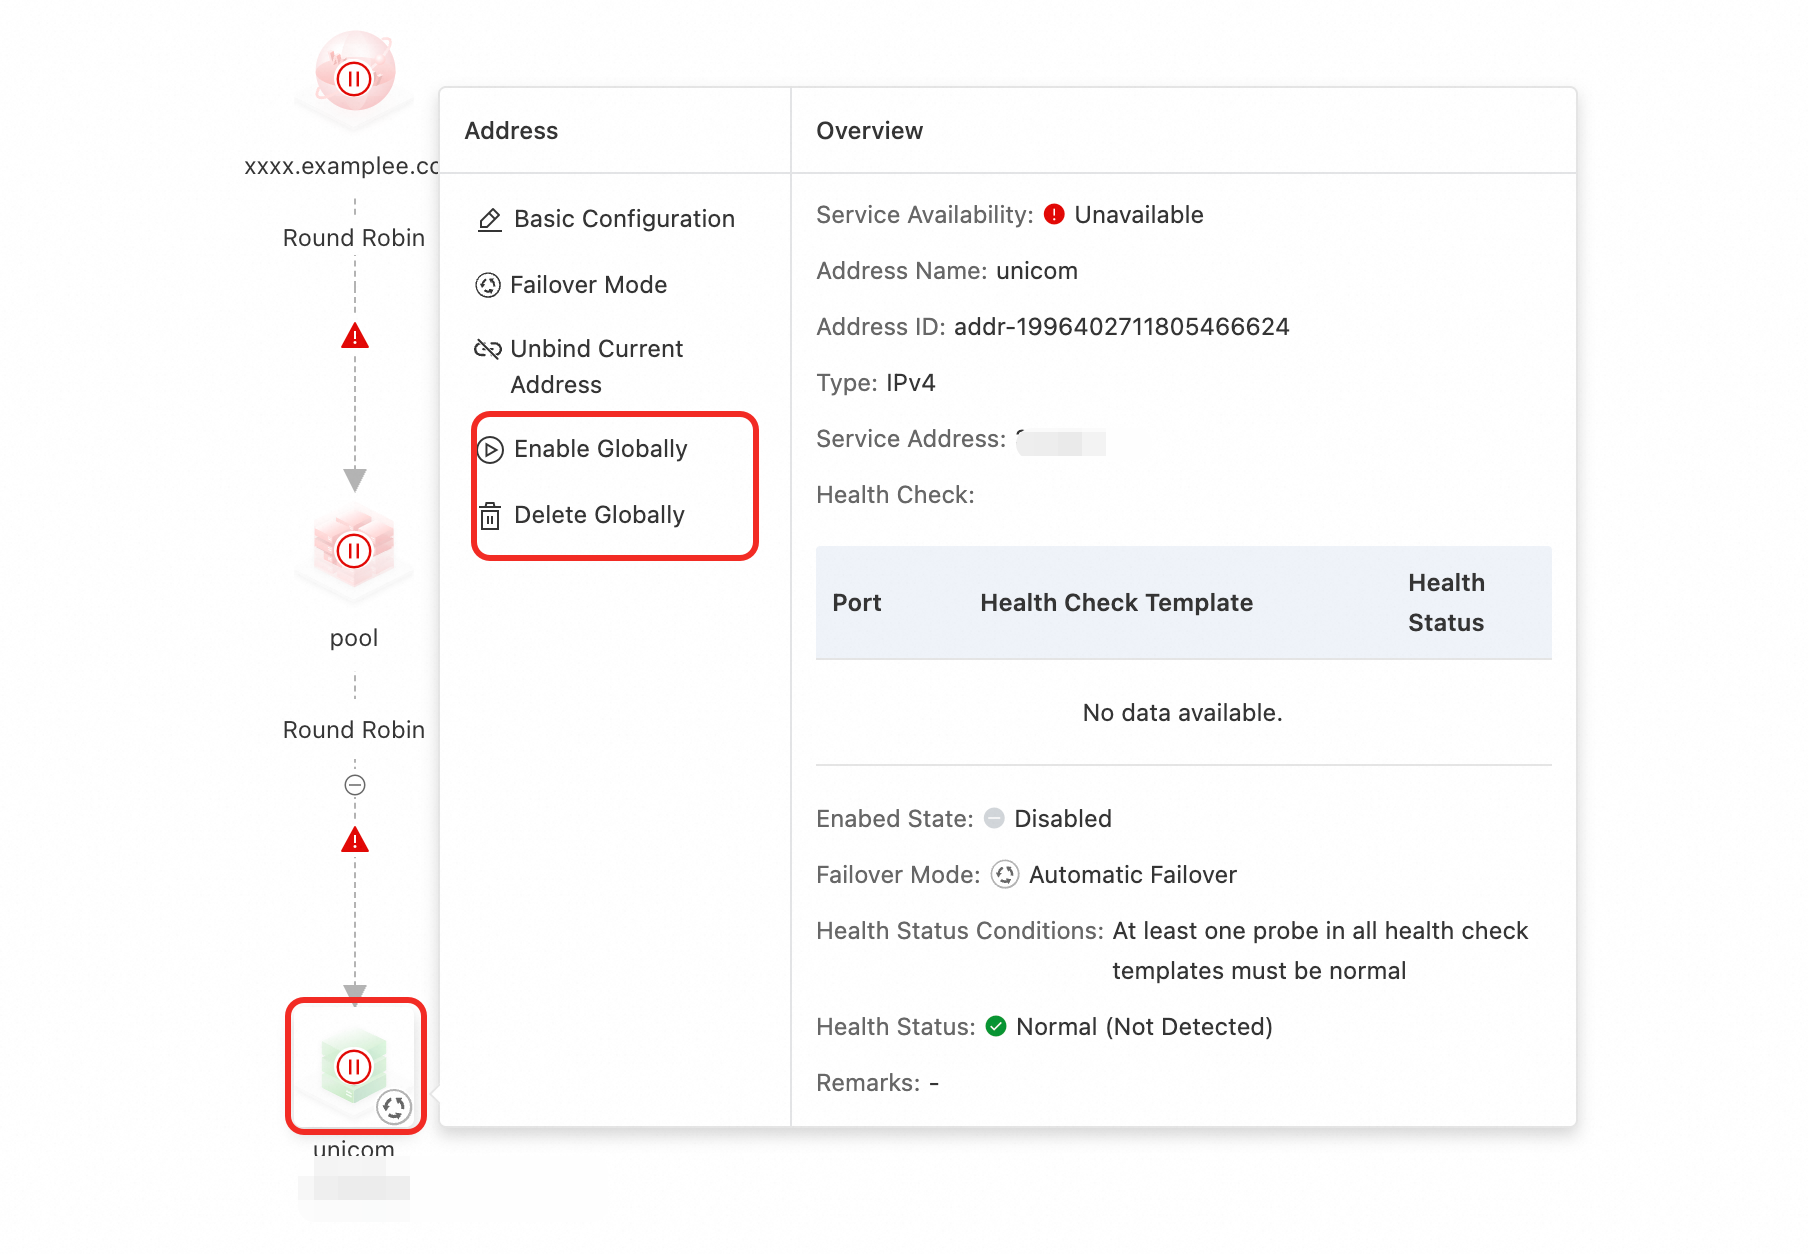Click the Round Robin label below the domain node
The width and height of the screenshot is (1808, 1254).
coord(354,238)
